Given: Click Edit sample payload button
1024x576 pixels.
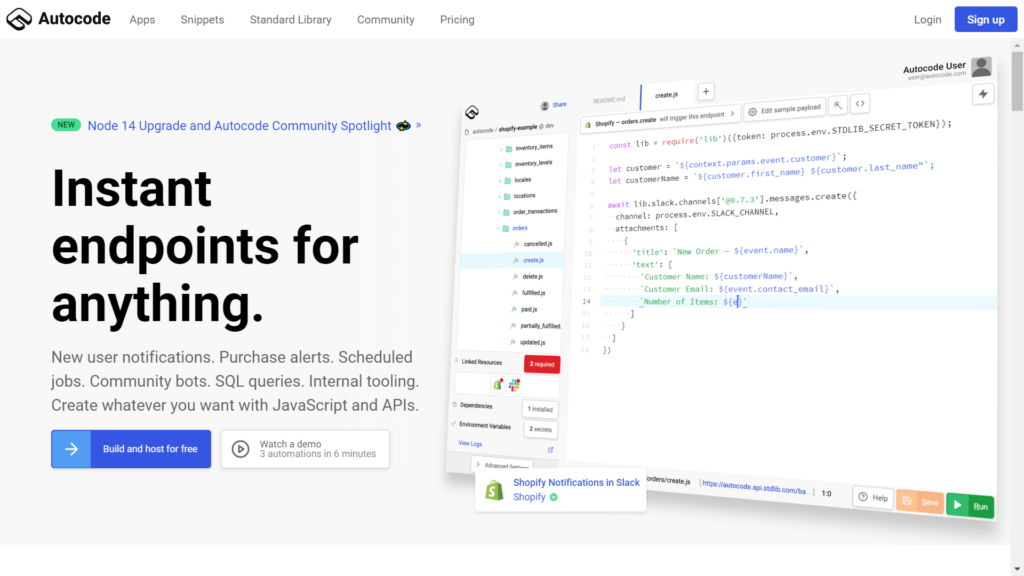Looking at the screenshot, I should pyautogui.click(x=784, y=109).
